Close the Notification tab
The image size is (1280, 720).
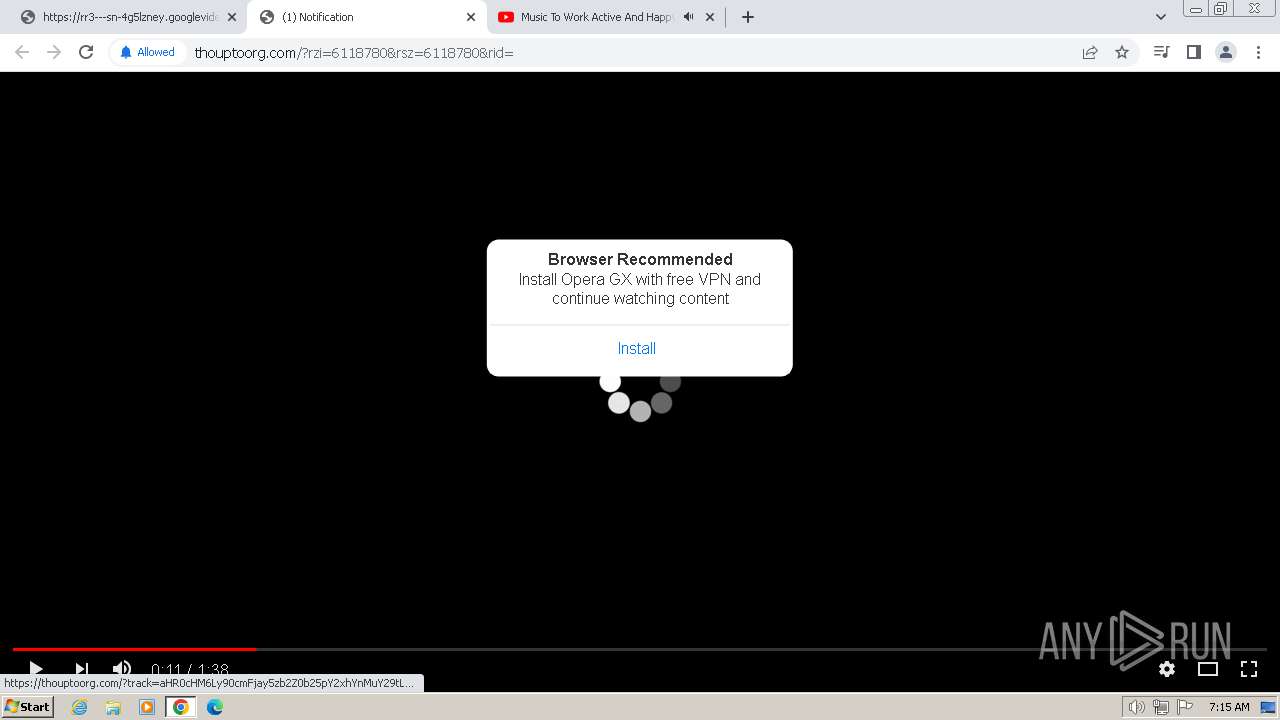(x=471, y=17)
